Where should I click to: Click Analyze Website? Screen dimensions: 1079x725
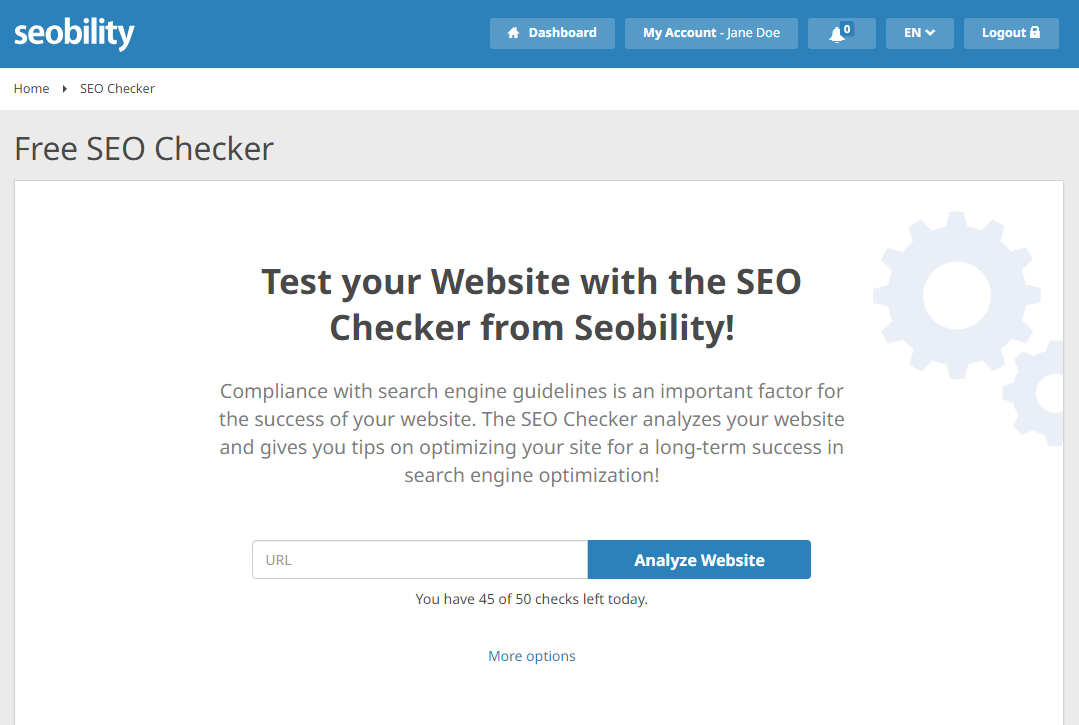[x=698, y=559]
